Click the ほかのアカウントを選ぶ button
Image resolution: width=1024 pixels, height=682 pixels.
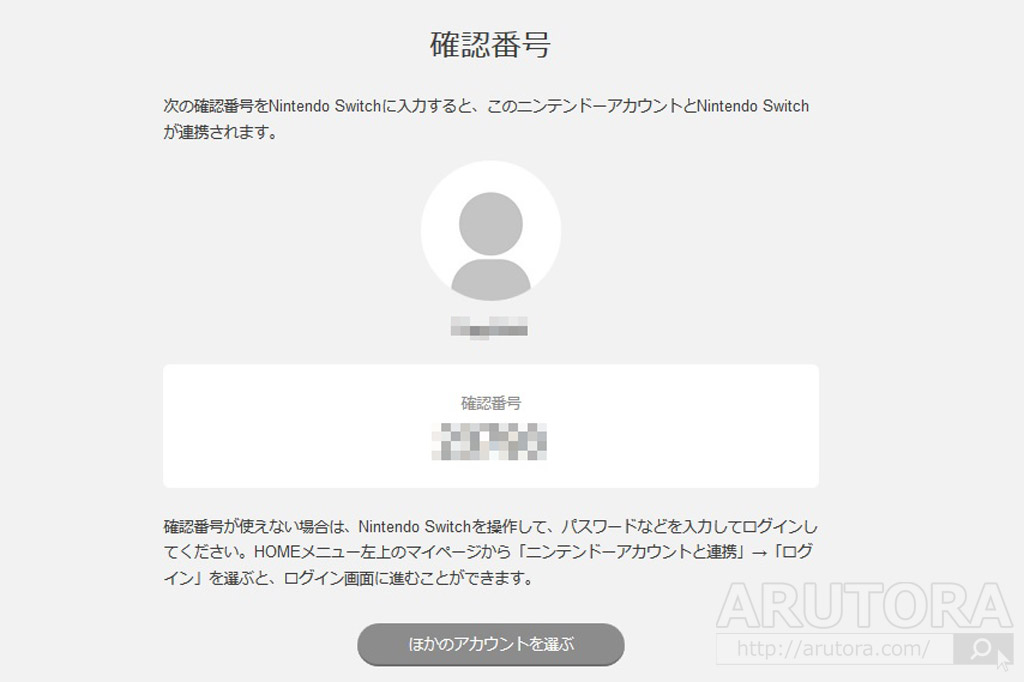click(490, 644)
